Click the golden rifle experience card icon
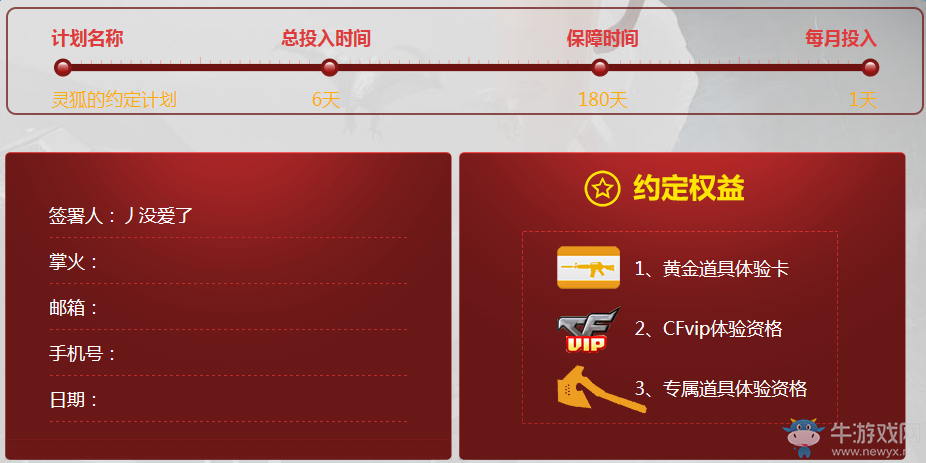Viewport: 926px width, 463px height. tap(588, 268)
